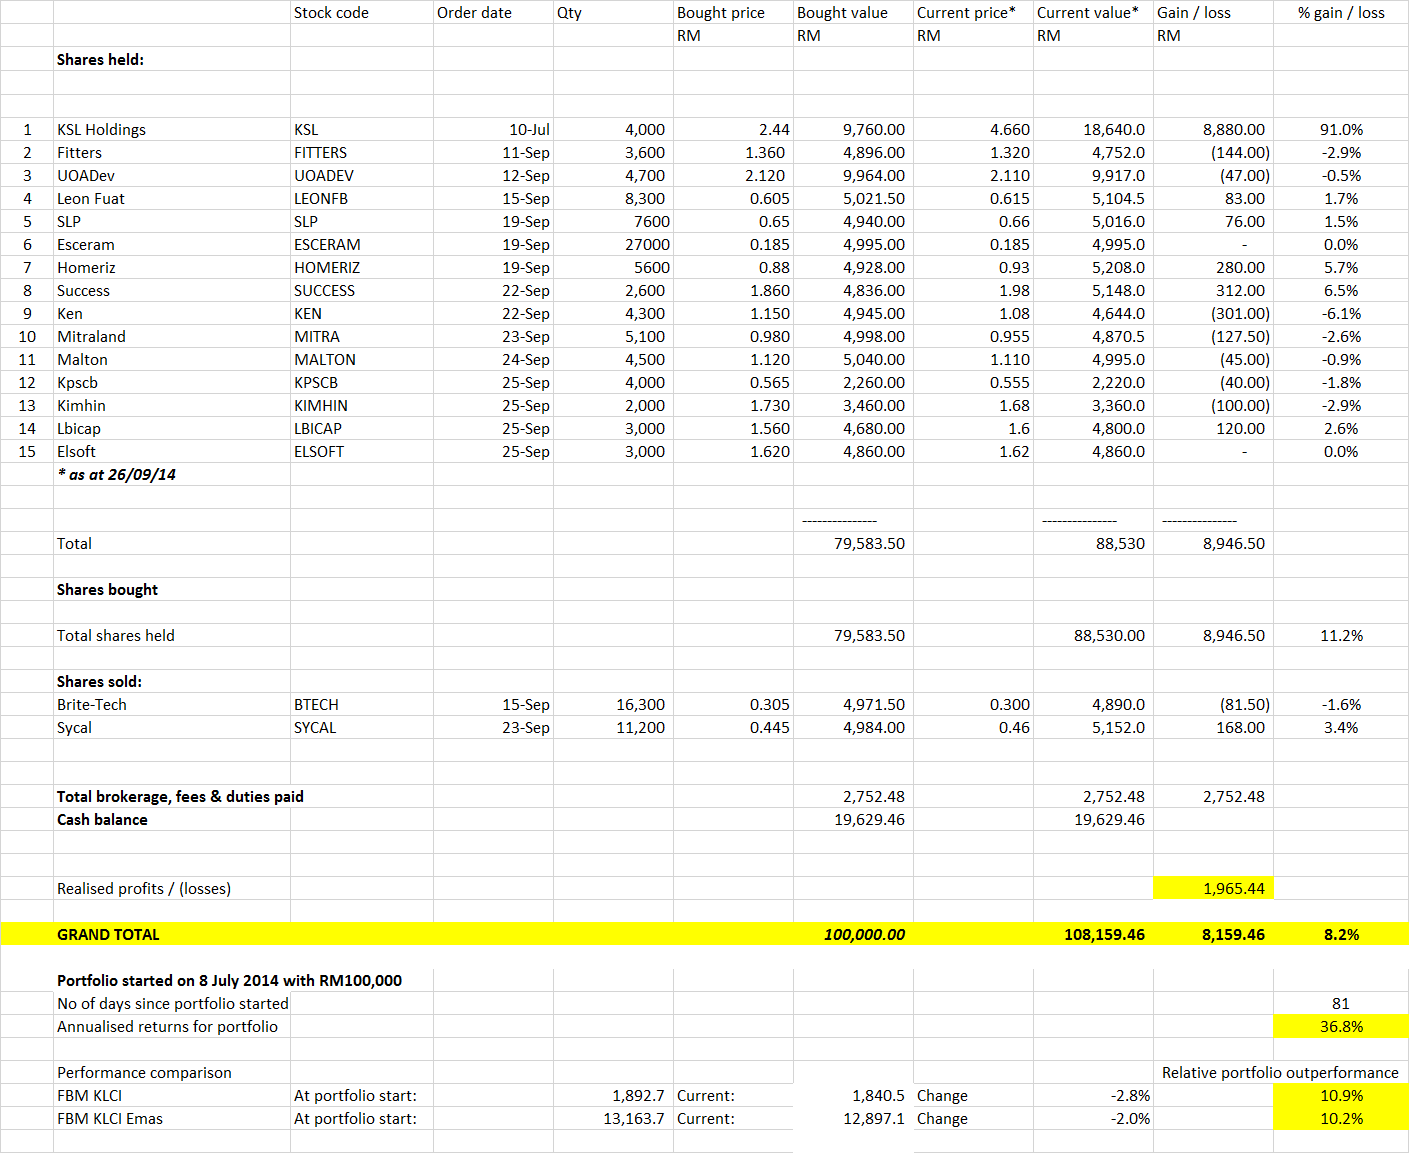This screenshot has width=1409, height=1153.
Task: Select the LBICAP stock code cell
Action: pos(361,428)
